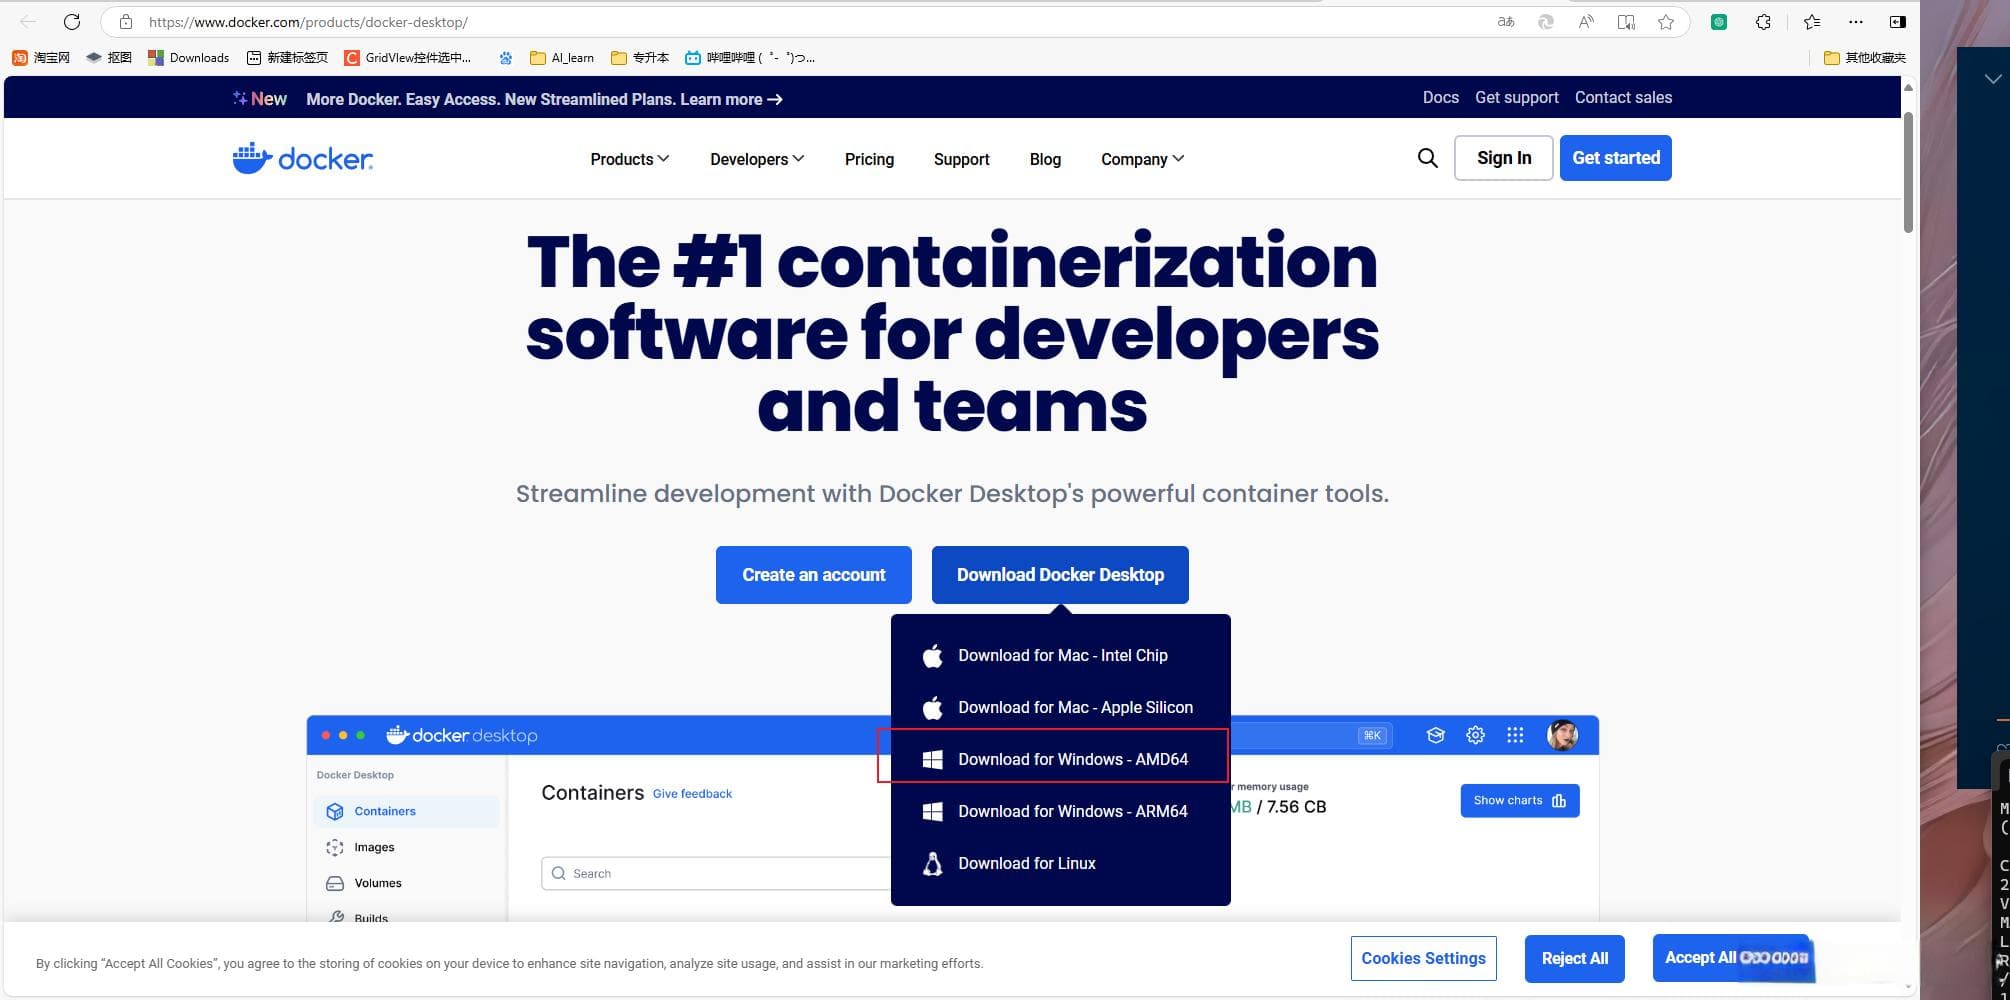Click the Create an account button
Image resolution: width=2010 pixels, height=1000 pixels.
point(813,575)
